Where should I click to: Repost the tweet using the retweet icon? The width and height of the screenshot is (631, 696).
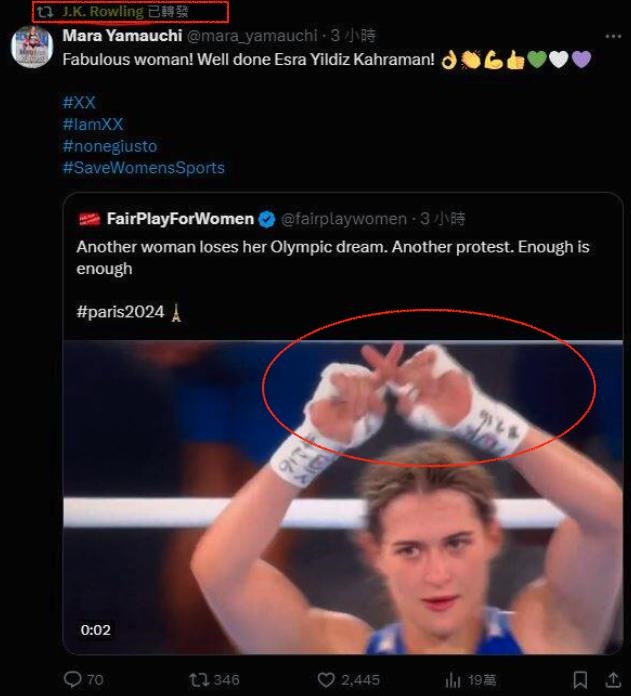(x=199, y=679)
